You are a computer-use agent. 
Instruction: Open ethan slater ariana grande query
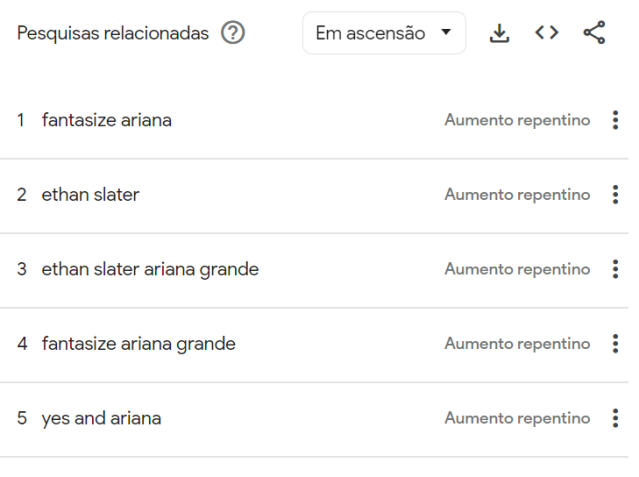tap(150, 269)
